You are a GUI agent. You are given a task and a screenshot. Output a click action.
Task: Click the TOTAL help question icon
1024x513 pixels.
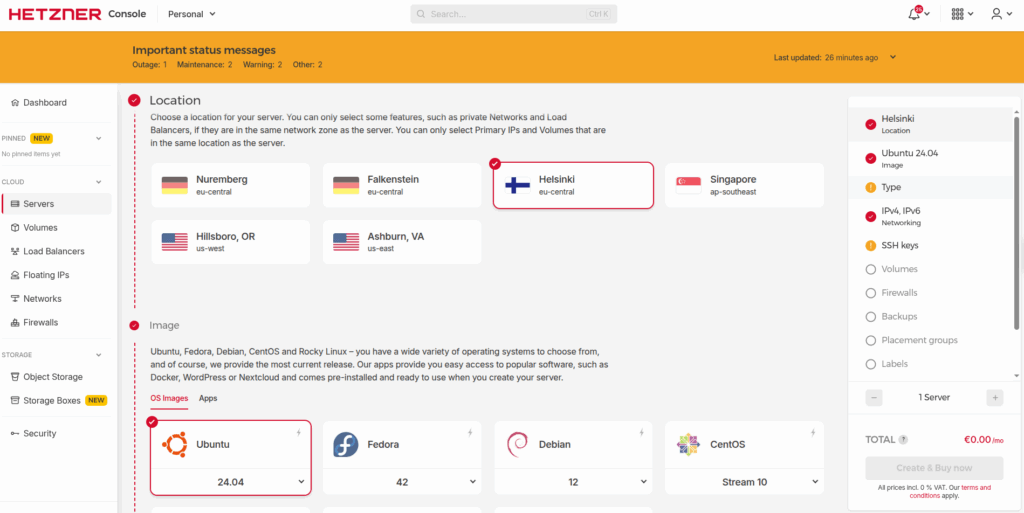click(903, 440)
